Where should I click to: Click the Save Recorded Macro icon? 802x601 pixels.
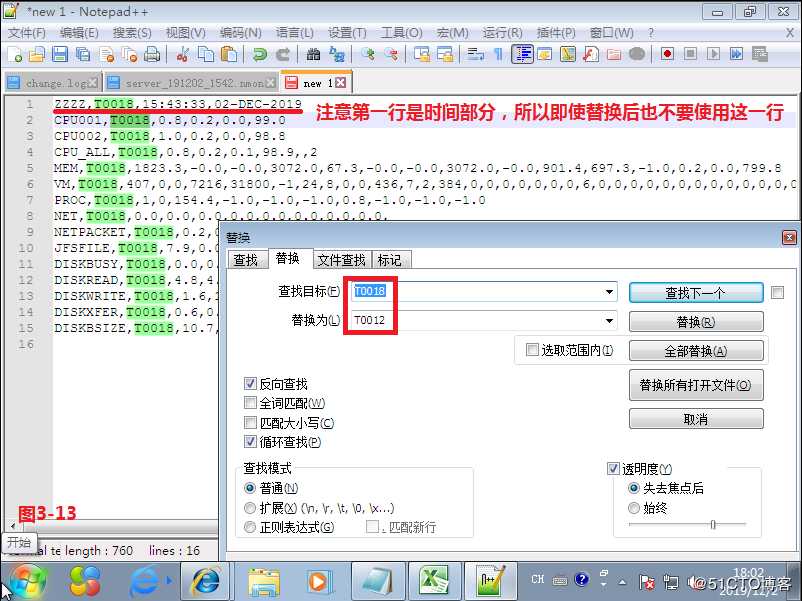(760, 54)
